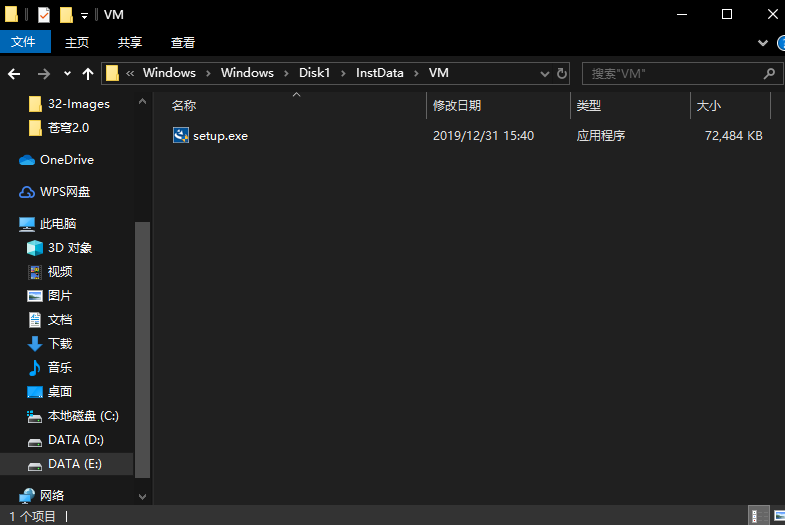Click the VM breadcrumb segment
785x525 pixels.
point(439,73)
